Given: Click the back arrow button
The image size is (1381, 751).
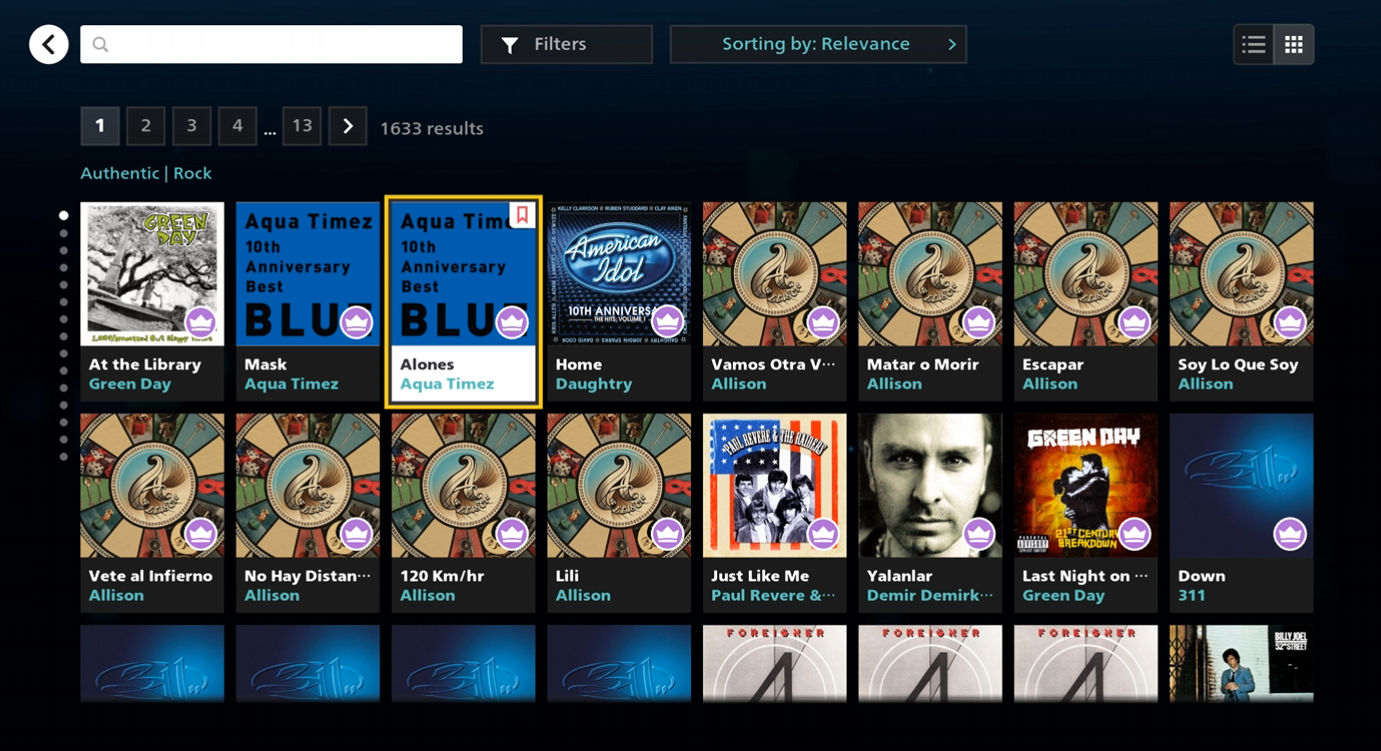Looking at the screenshot, I should (x=48, y=44).
